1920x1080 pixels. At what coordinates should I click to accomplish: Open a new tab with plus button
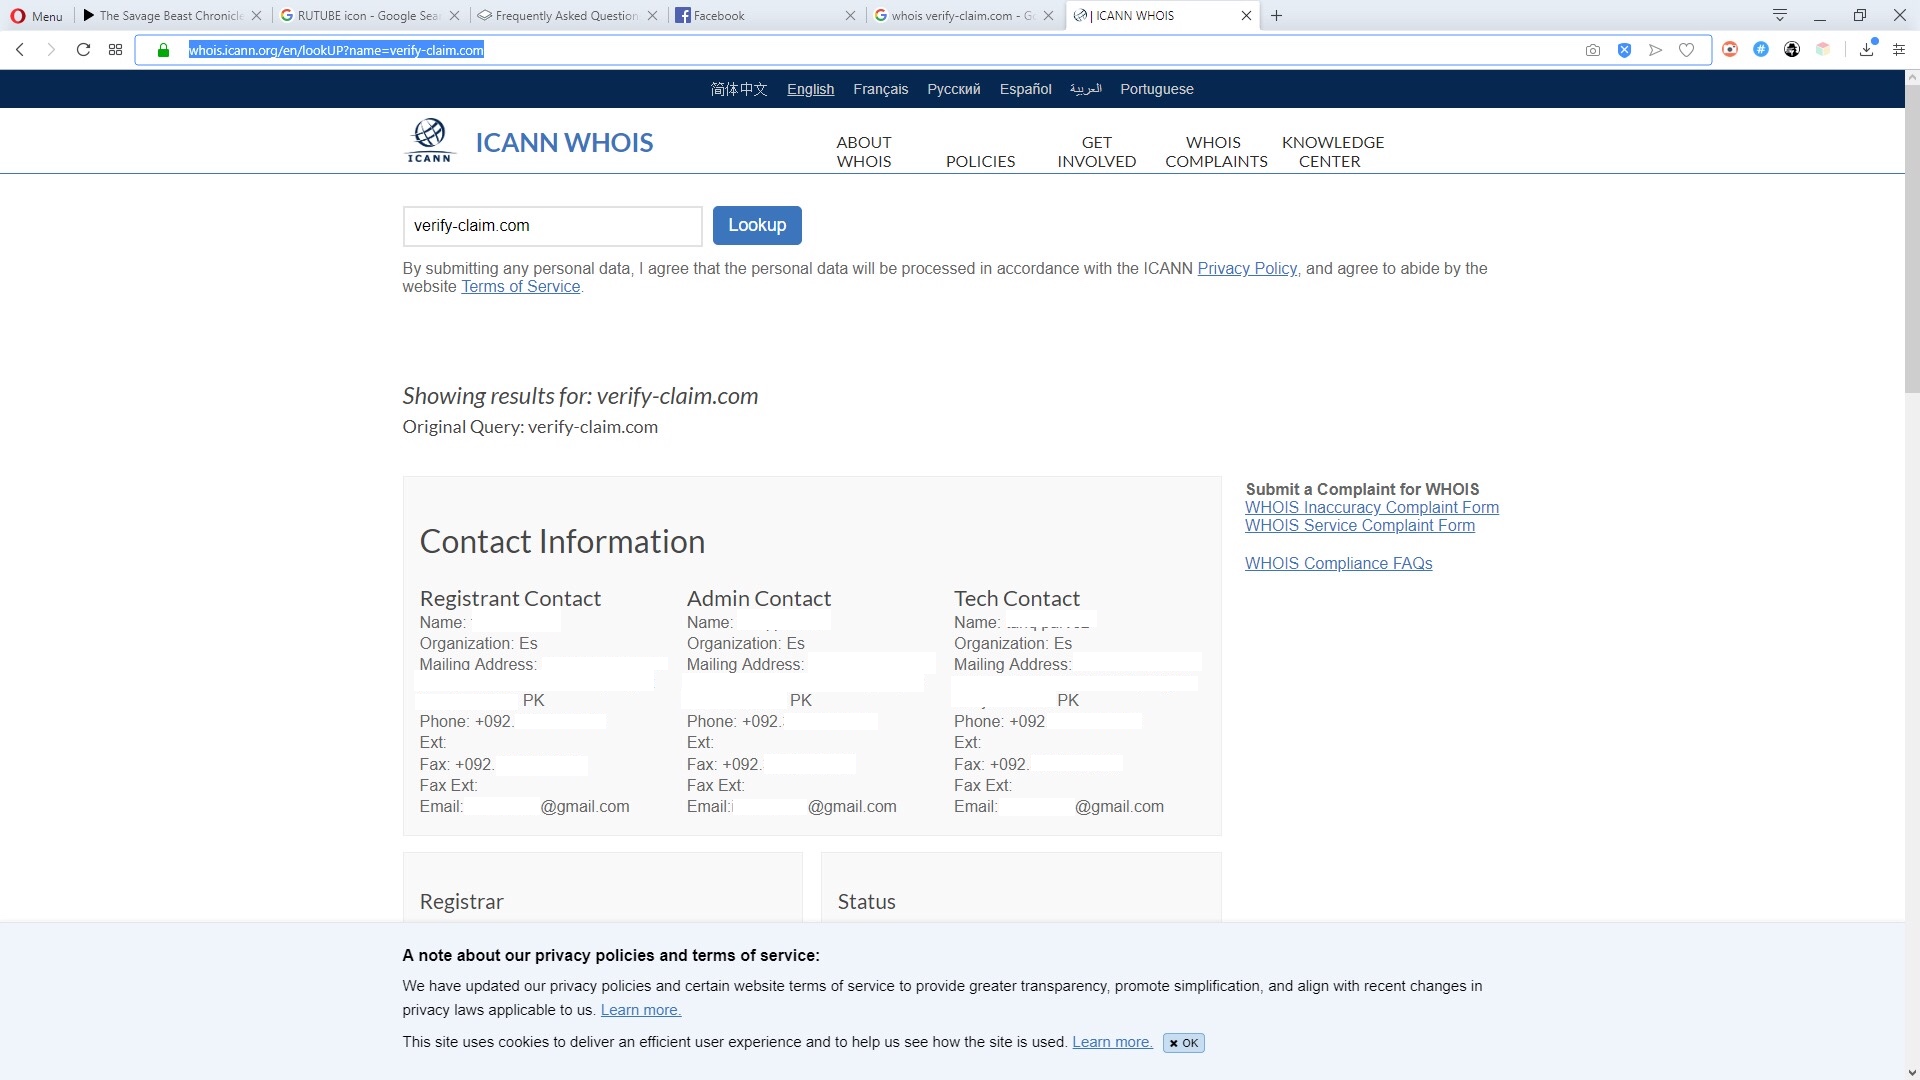click(x=1277, y=16)
